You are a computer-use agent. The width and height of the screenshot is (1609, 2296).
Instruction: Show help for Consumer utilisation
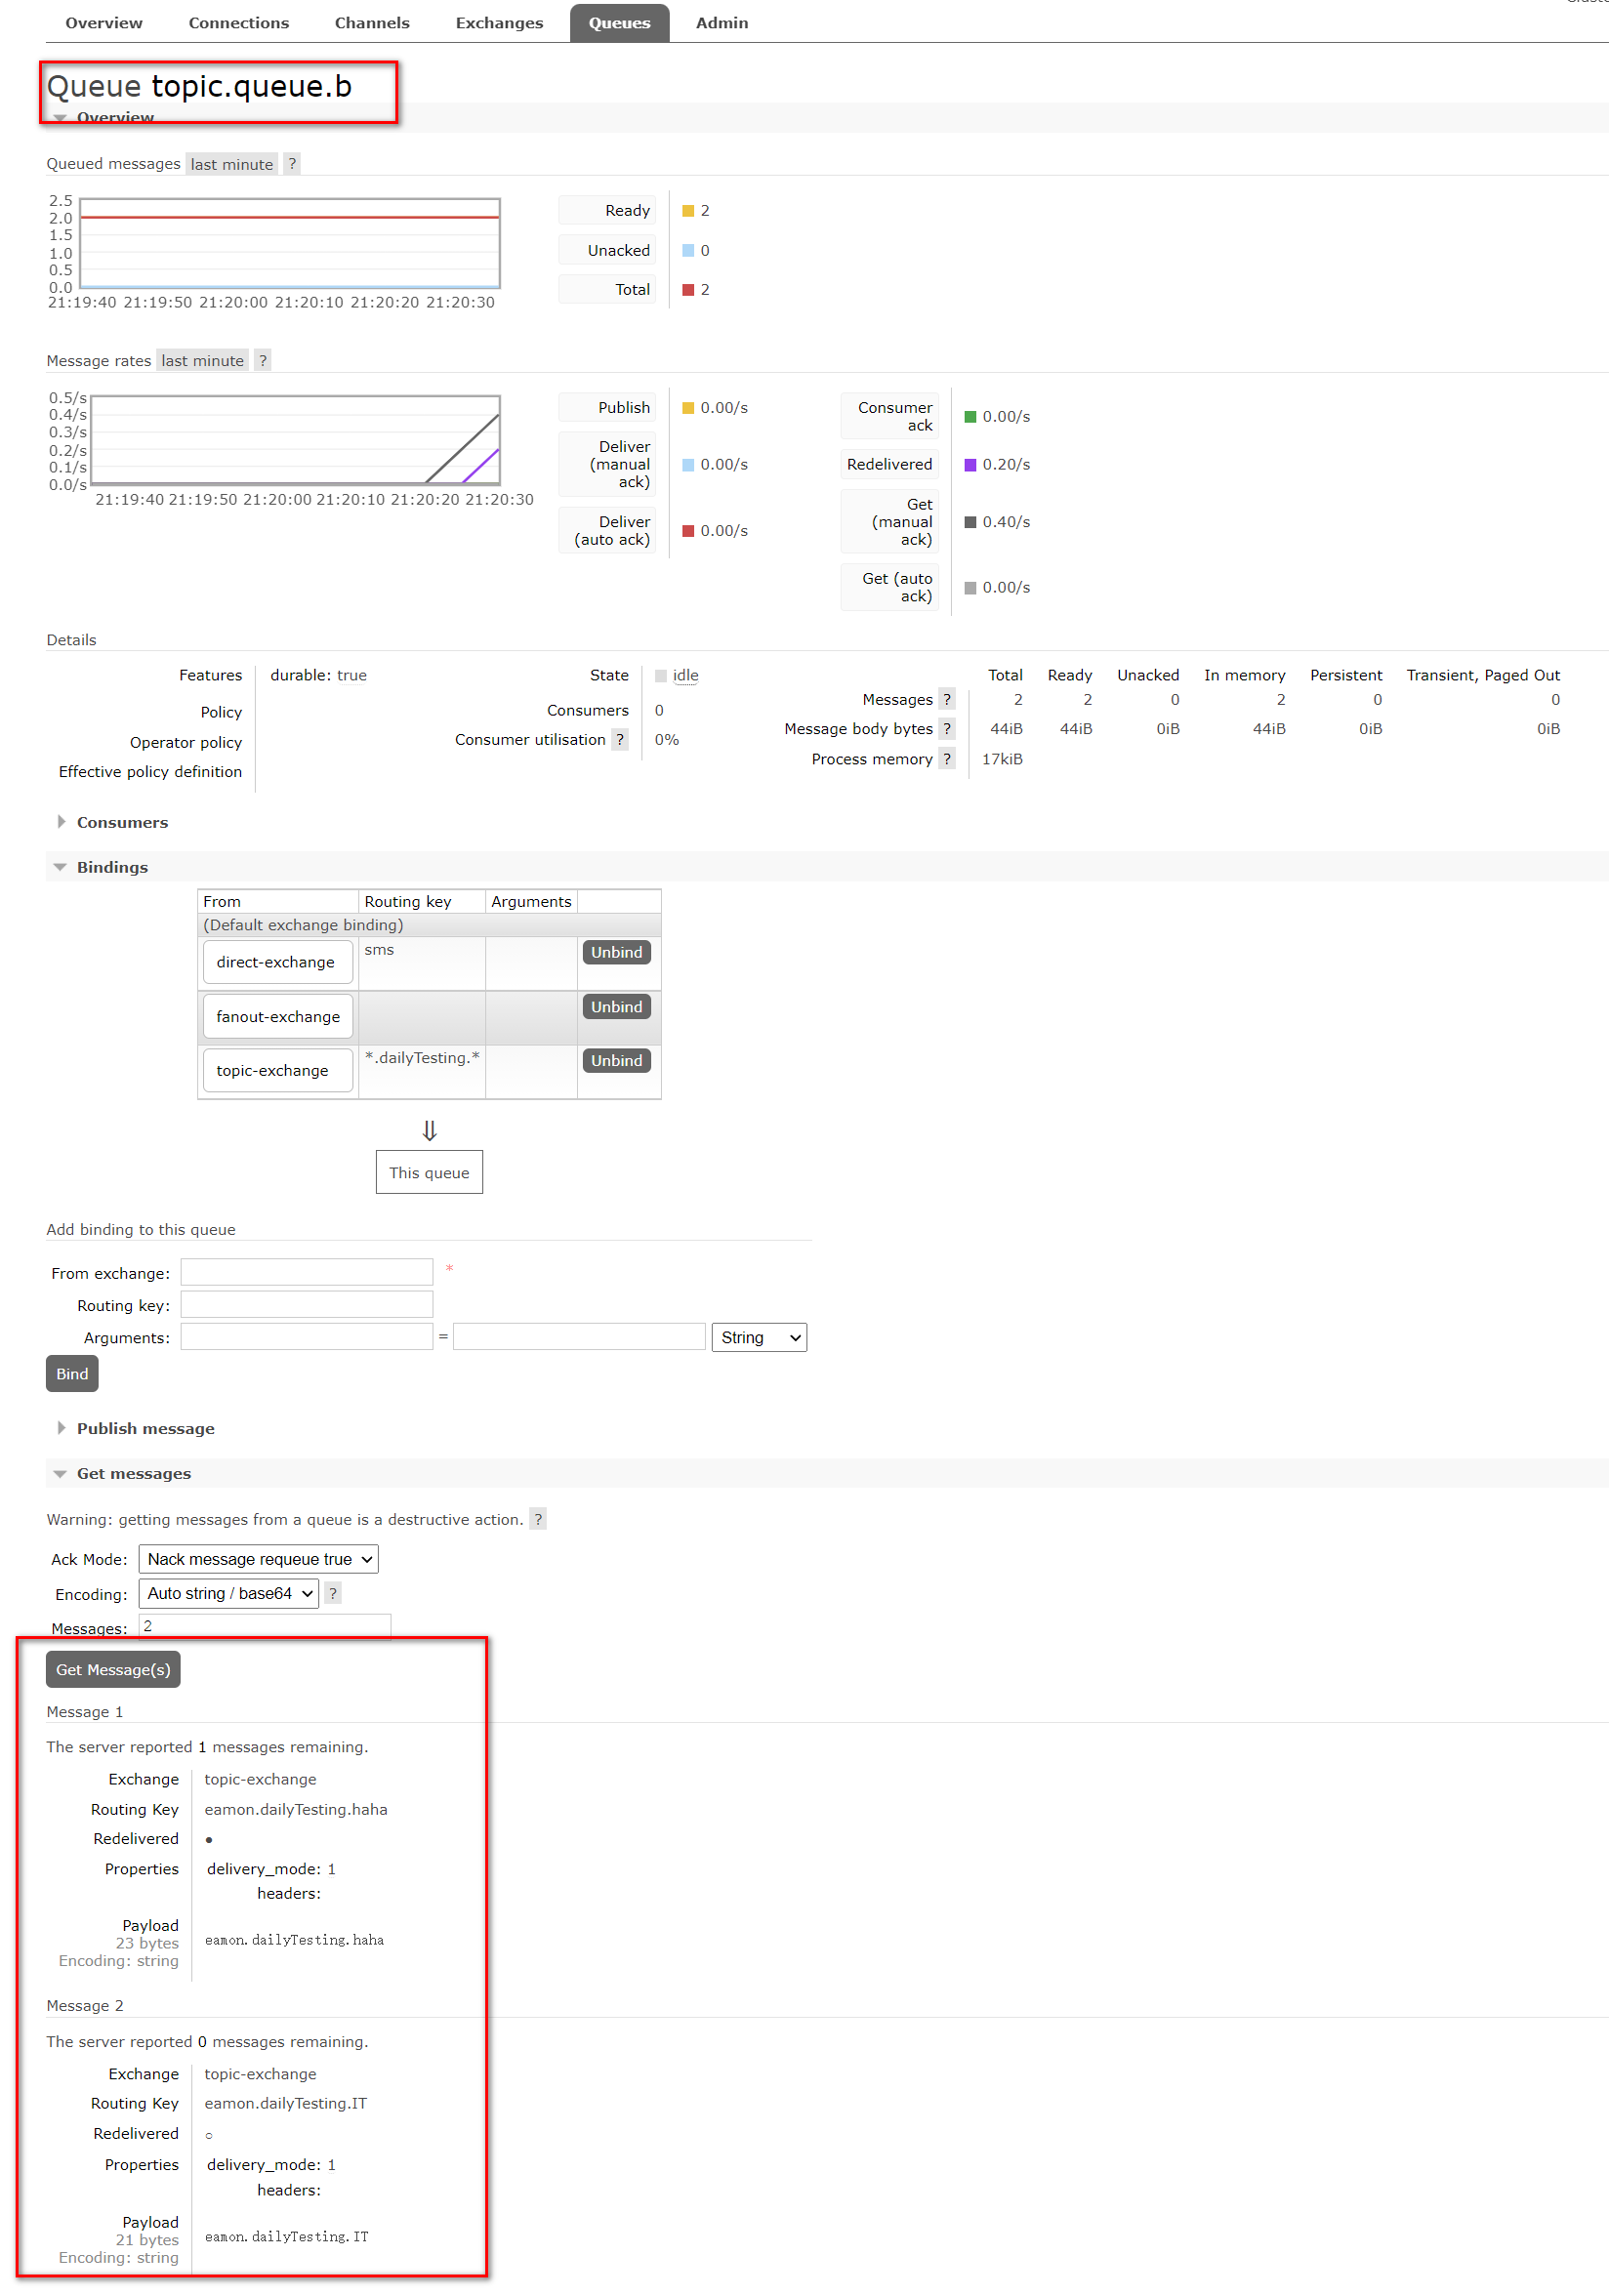(x=620, y=740)
